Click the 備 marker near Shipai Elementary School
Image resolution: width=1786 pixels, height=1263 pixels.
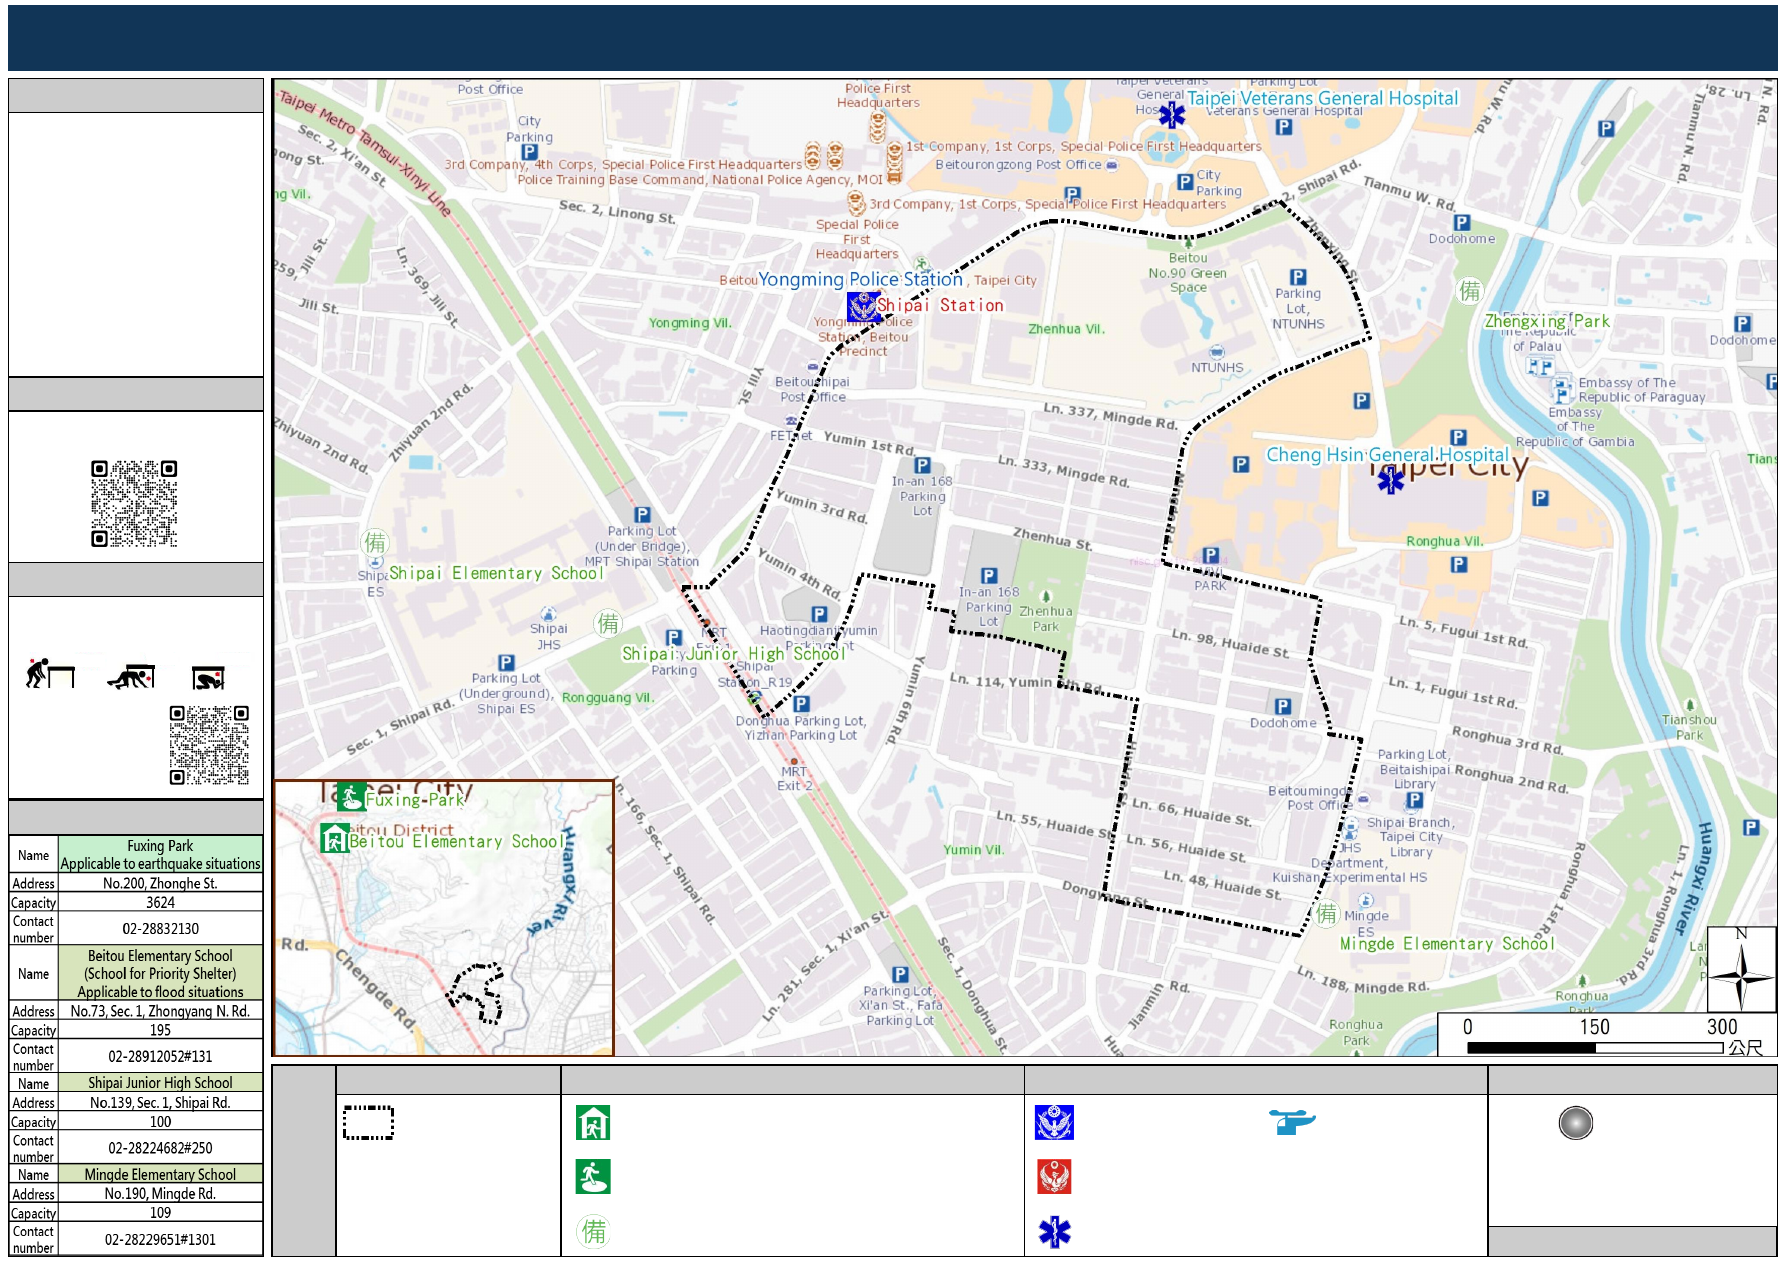(x=375, y=542)
